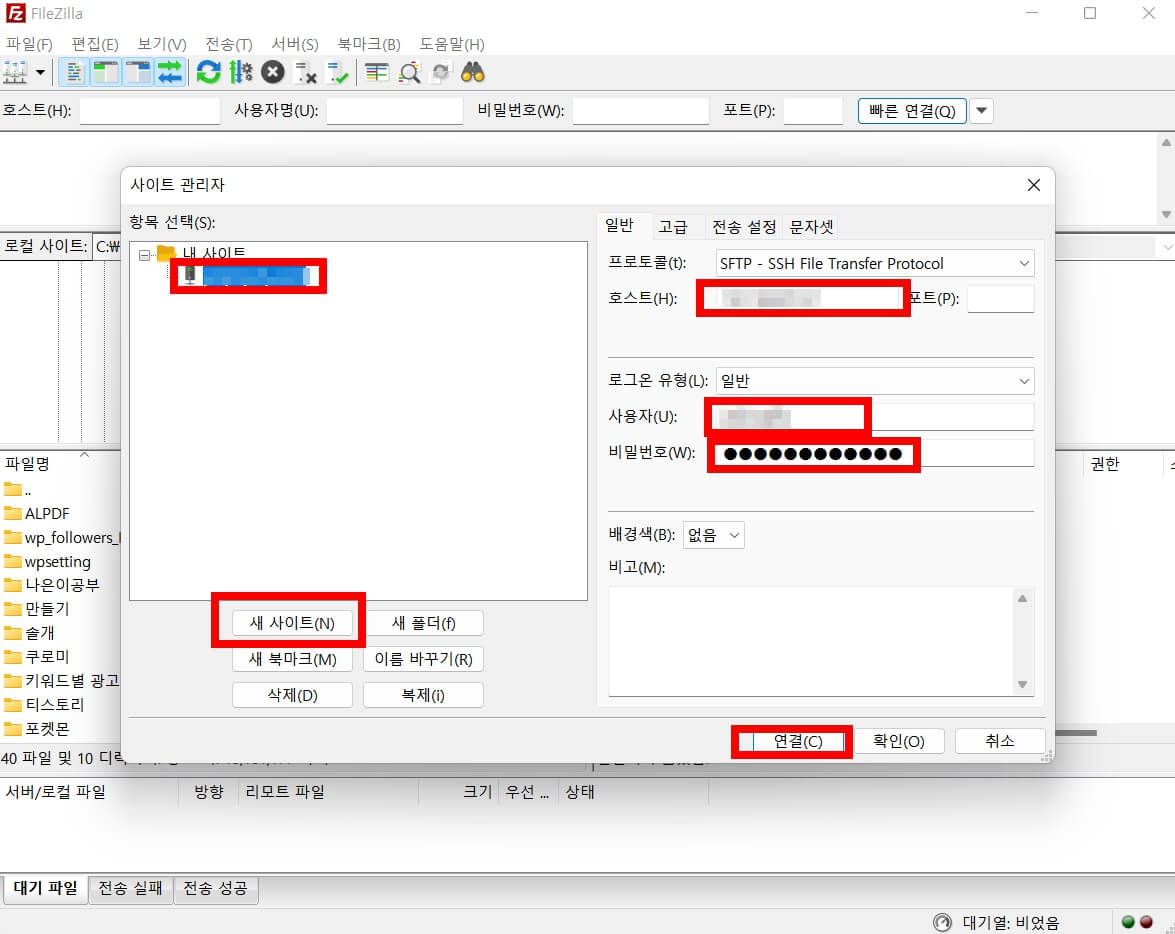Click the 삭제(D) button
Image resolution: width=1175 pixels, height=934 pixels.
292,695
